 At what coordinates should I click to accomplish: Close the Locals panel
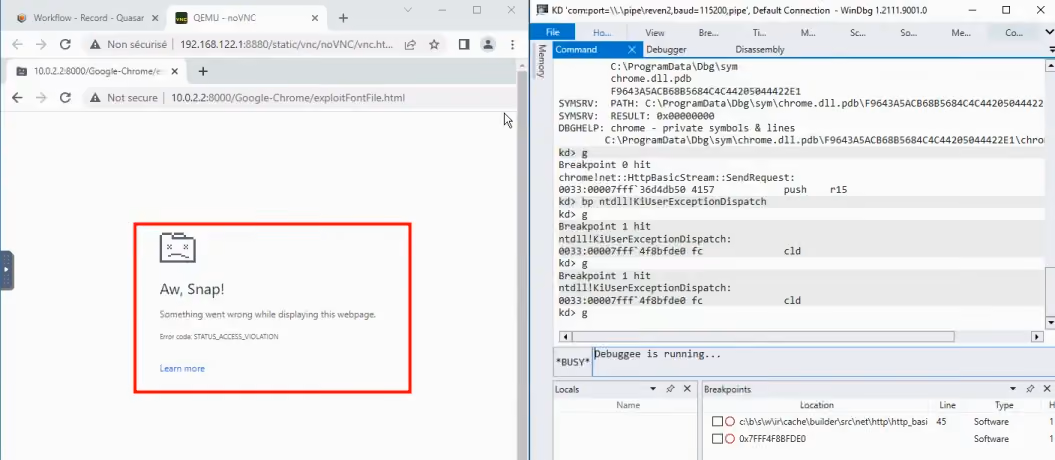(687, 389)
